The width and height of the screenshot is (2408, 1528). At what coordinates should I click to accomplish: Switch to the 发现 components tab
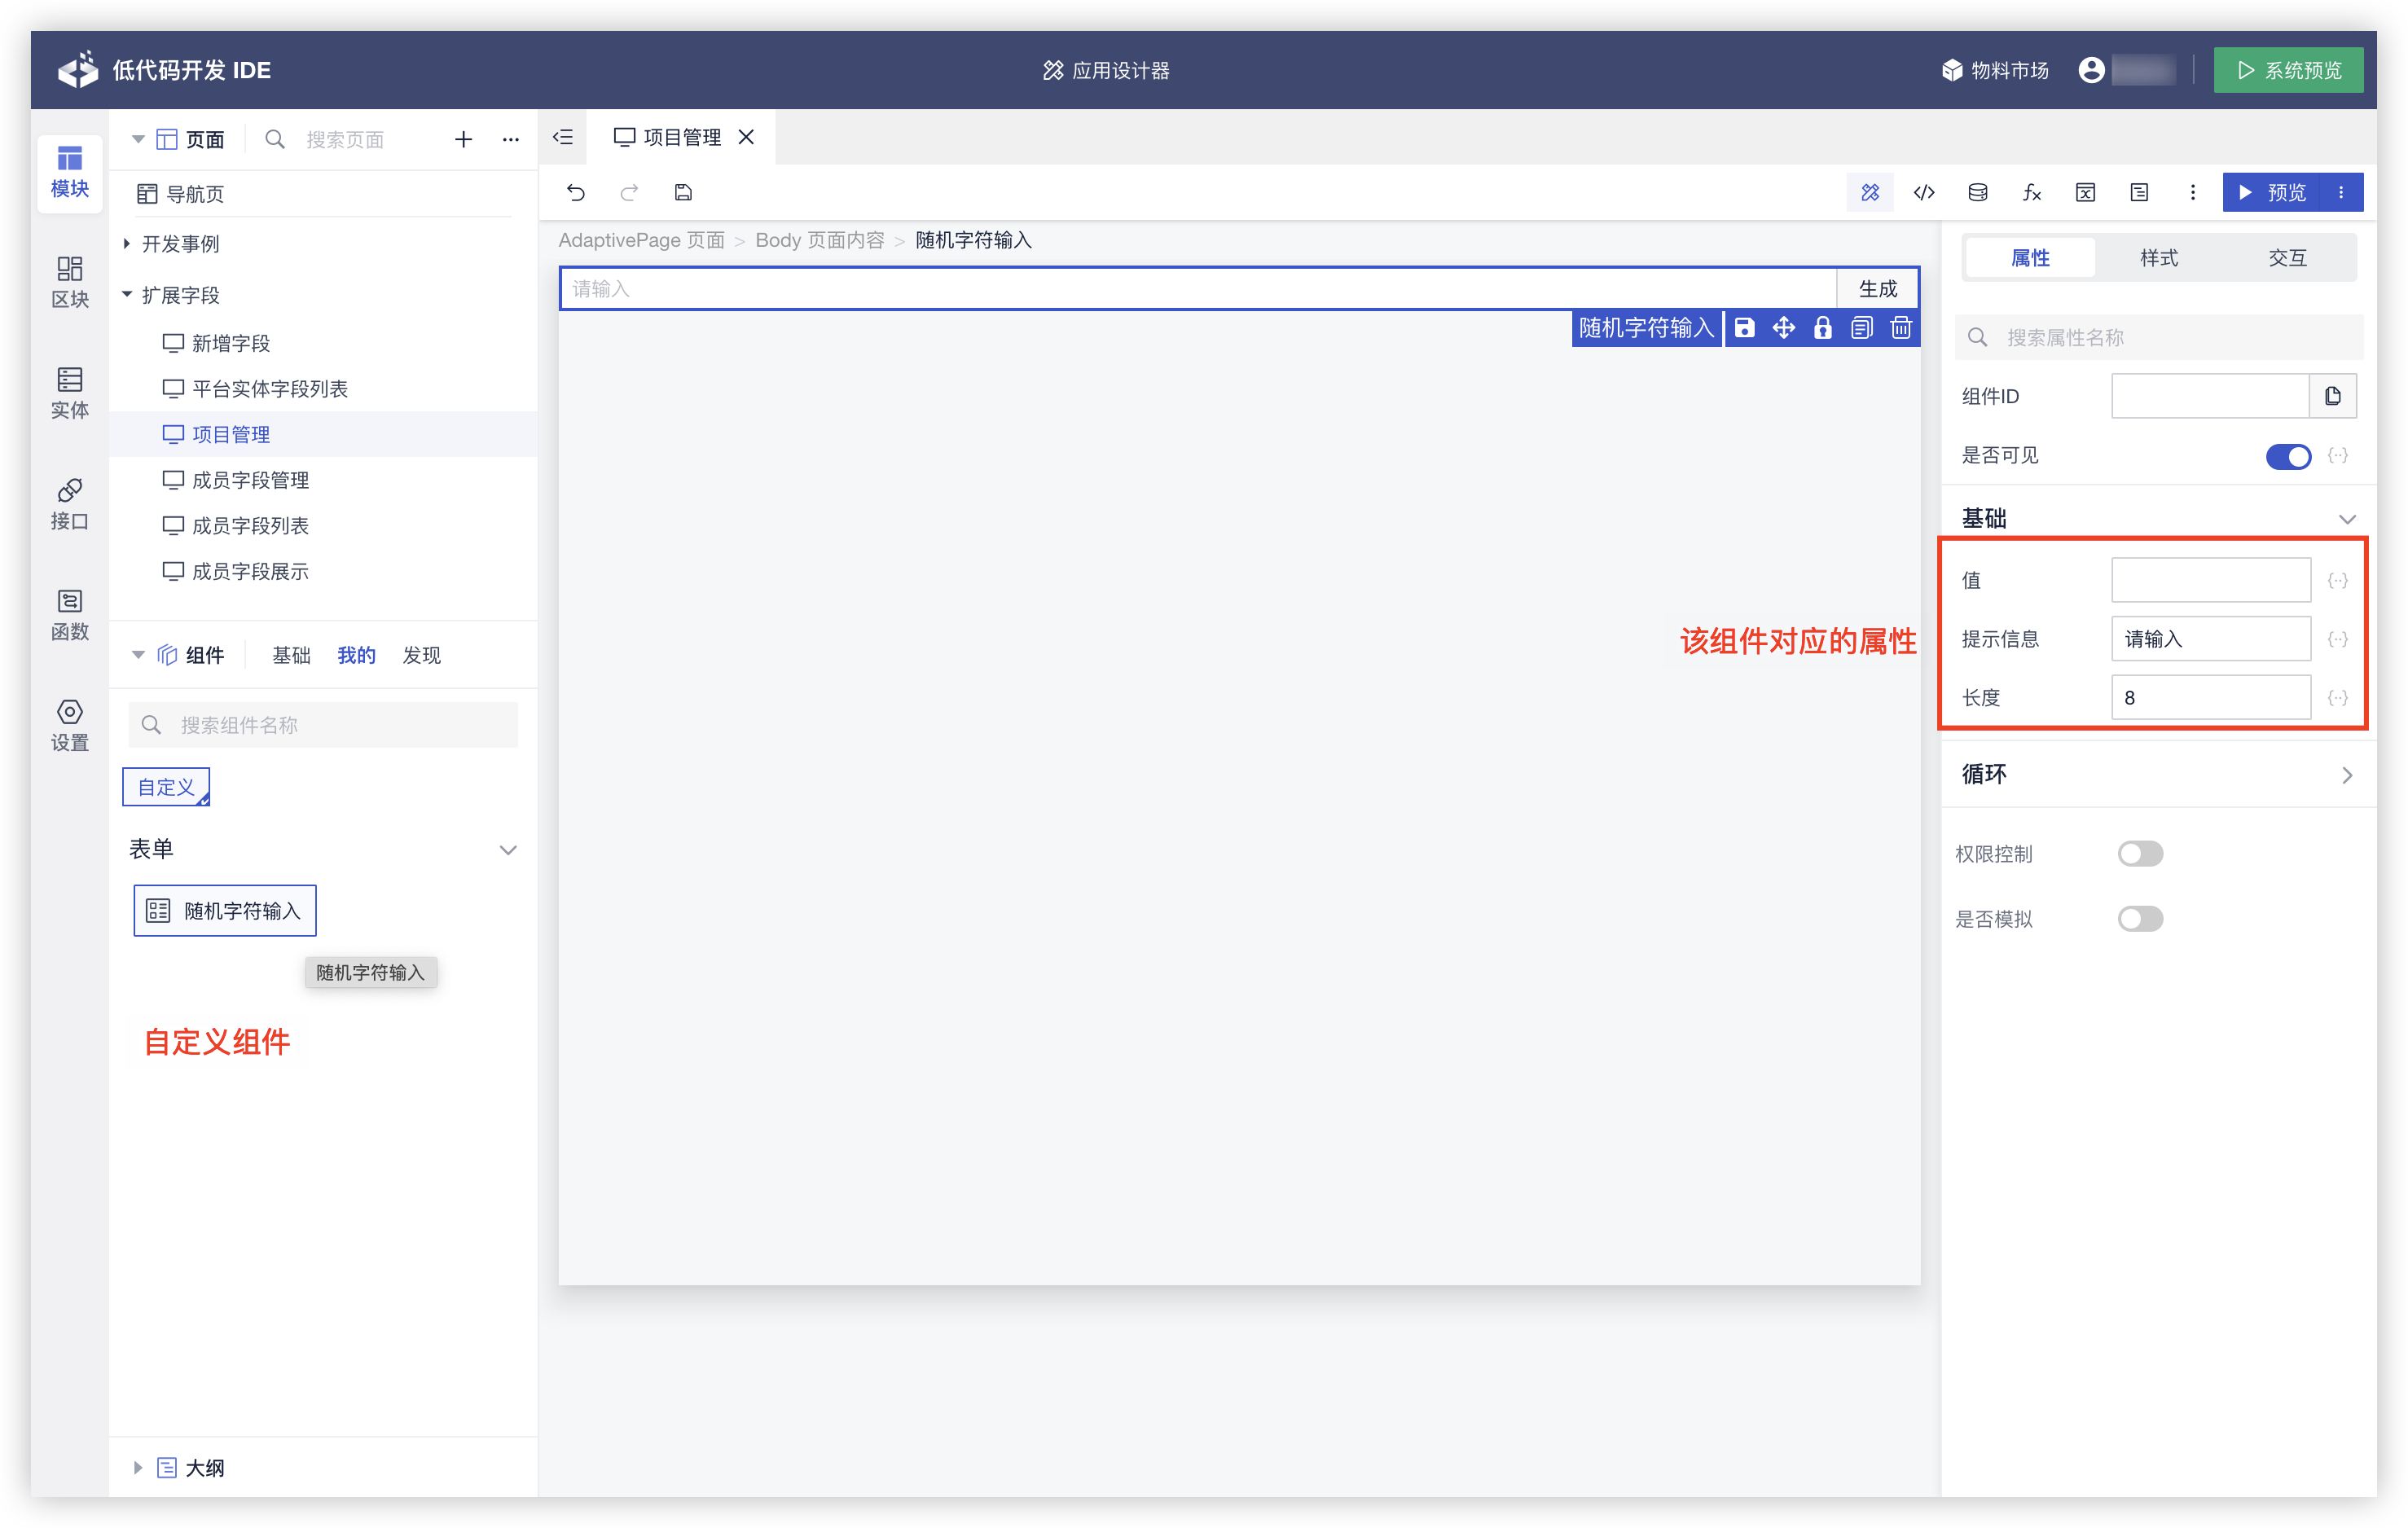(421, 655)
